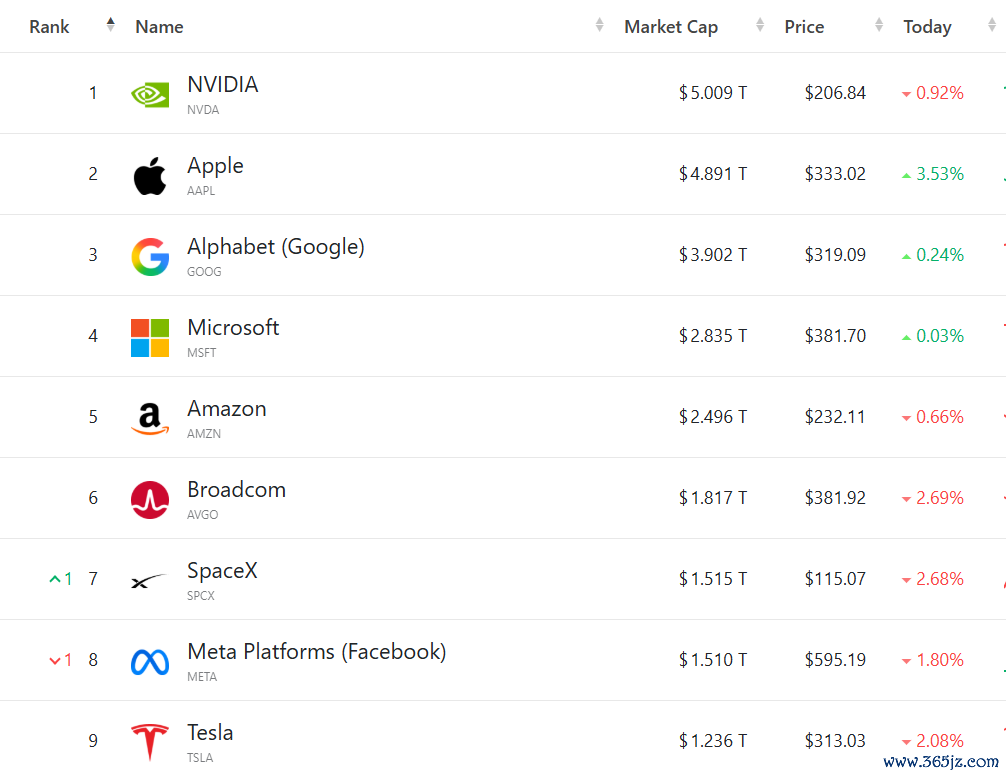Click SpaceX rank change up indicator
Image resolution: width=1006 pixels, height=777 pixels.
(60, 579)
